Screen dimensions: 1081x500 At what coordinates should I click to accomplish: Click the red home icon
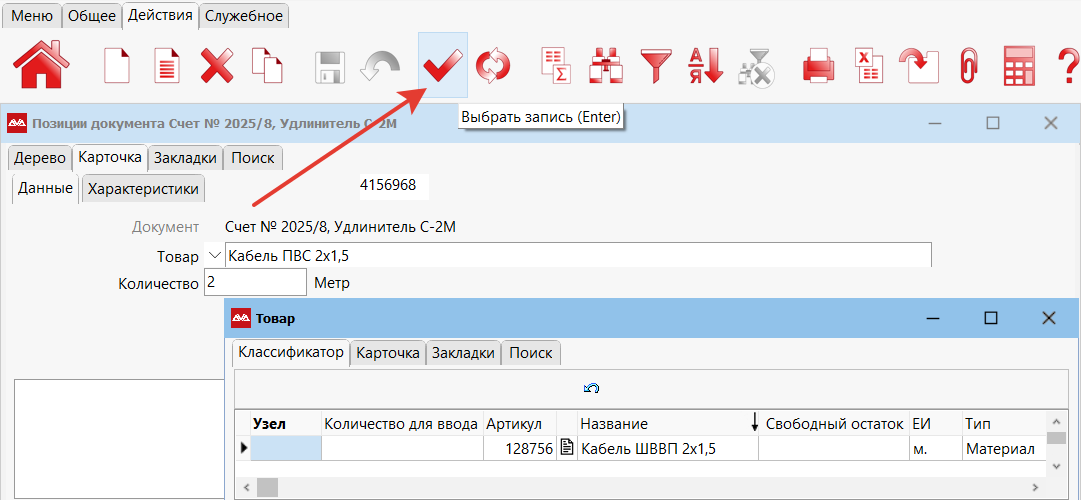point(41,65)
